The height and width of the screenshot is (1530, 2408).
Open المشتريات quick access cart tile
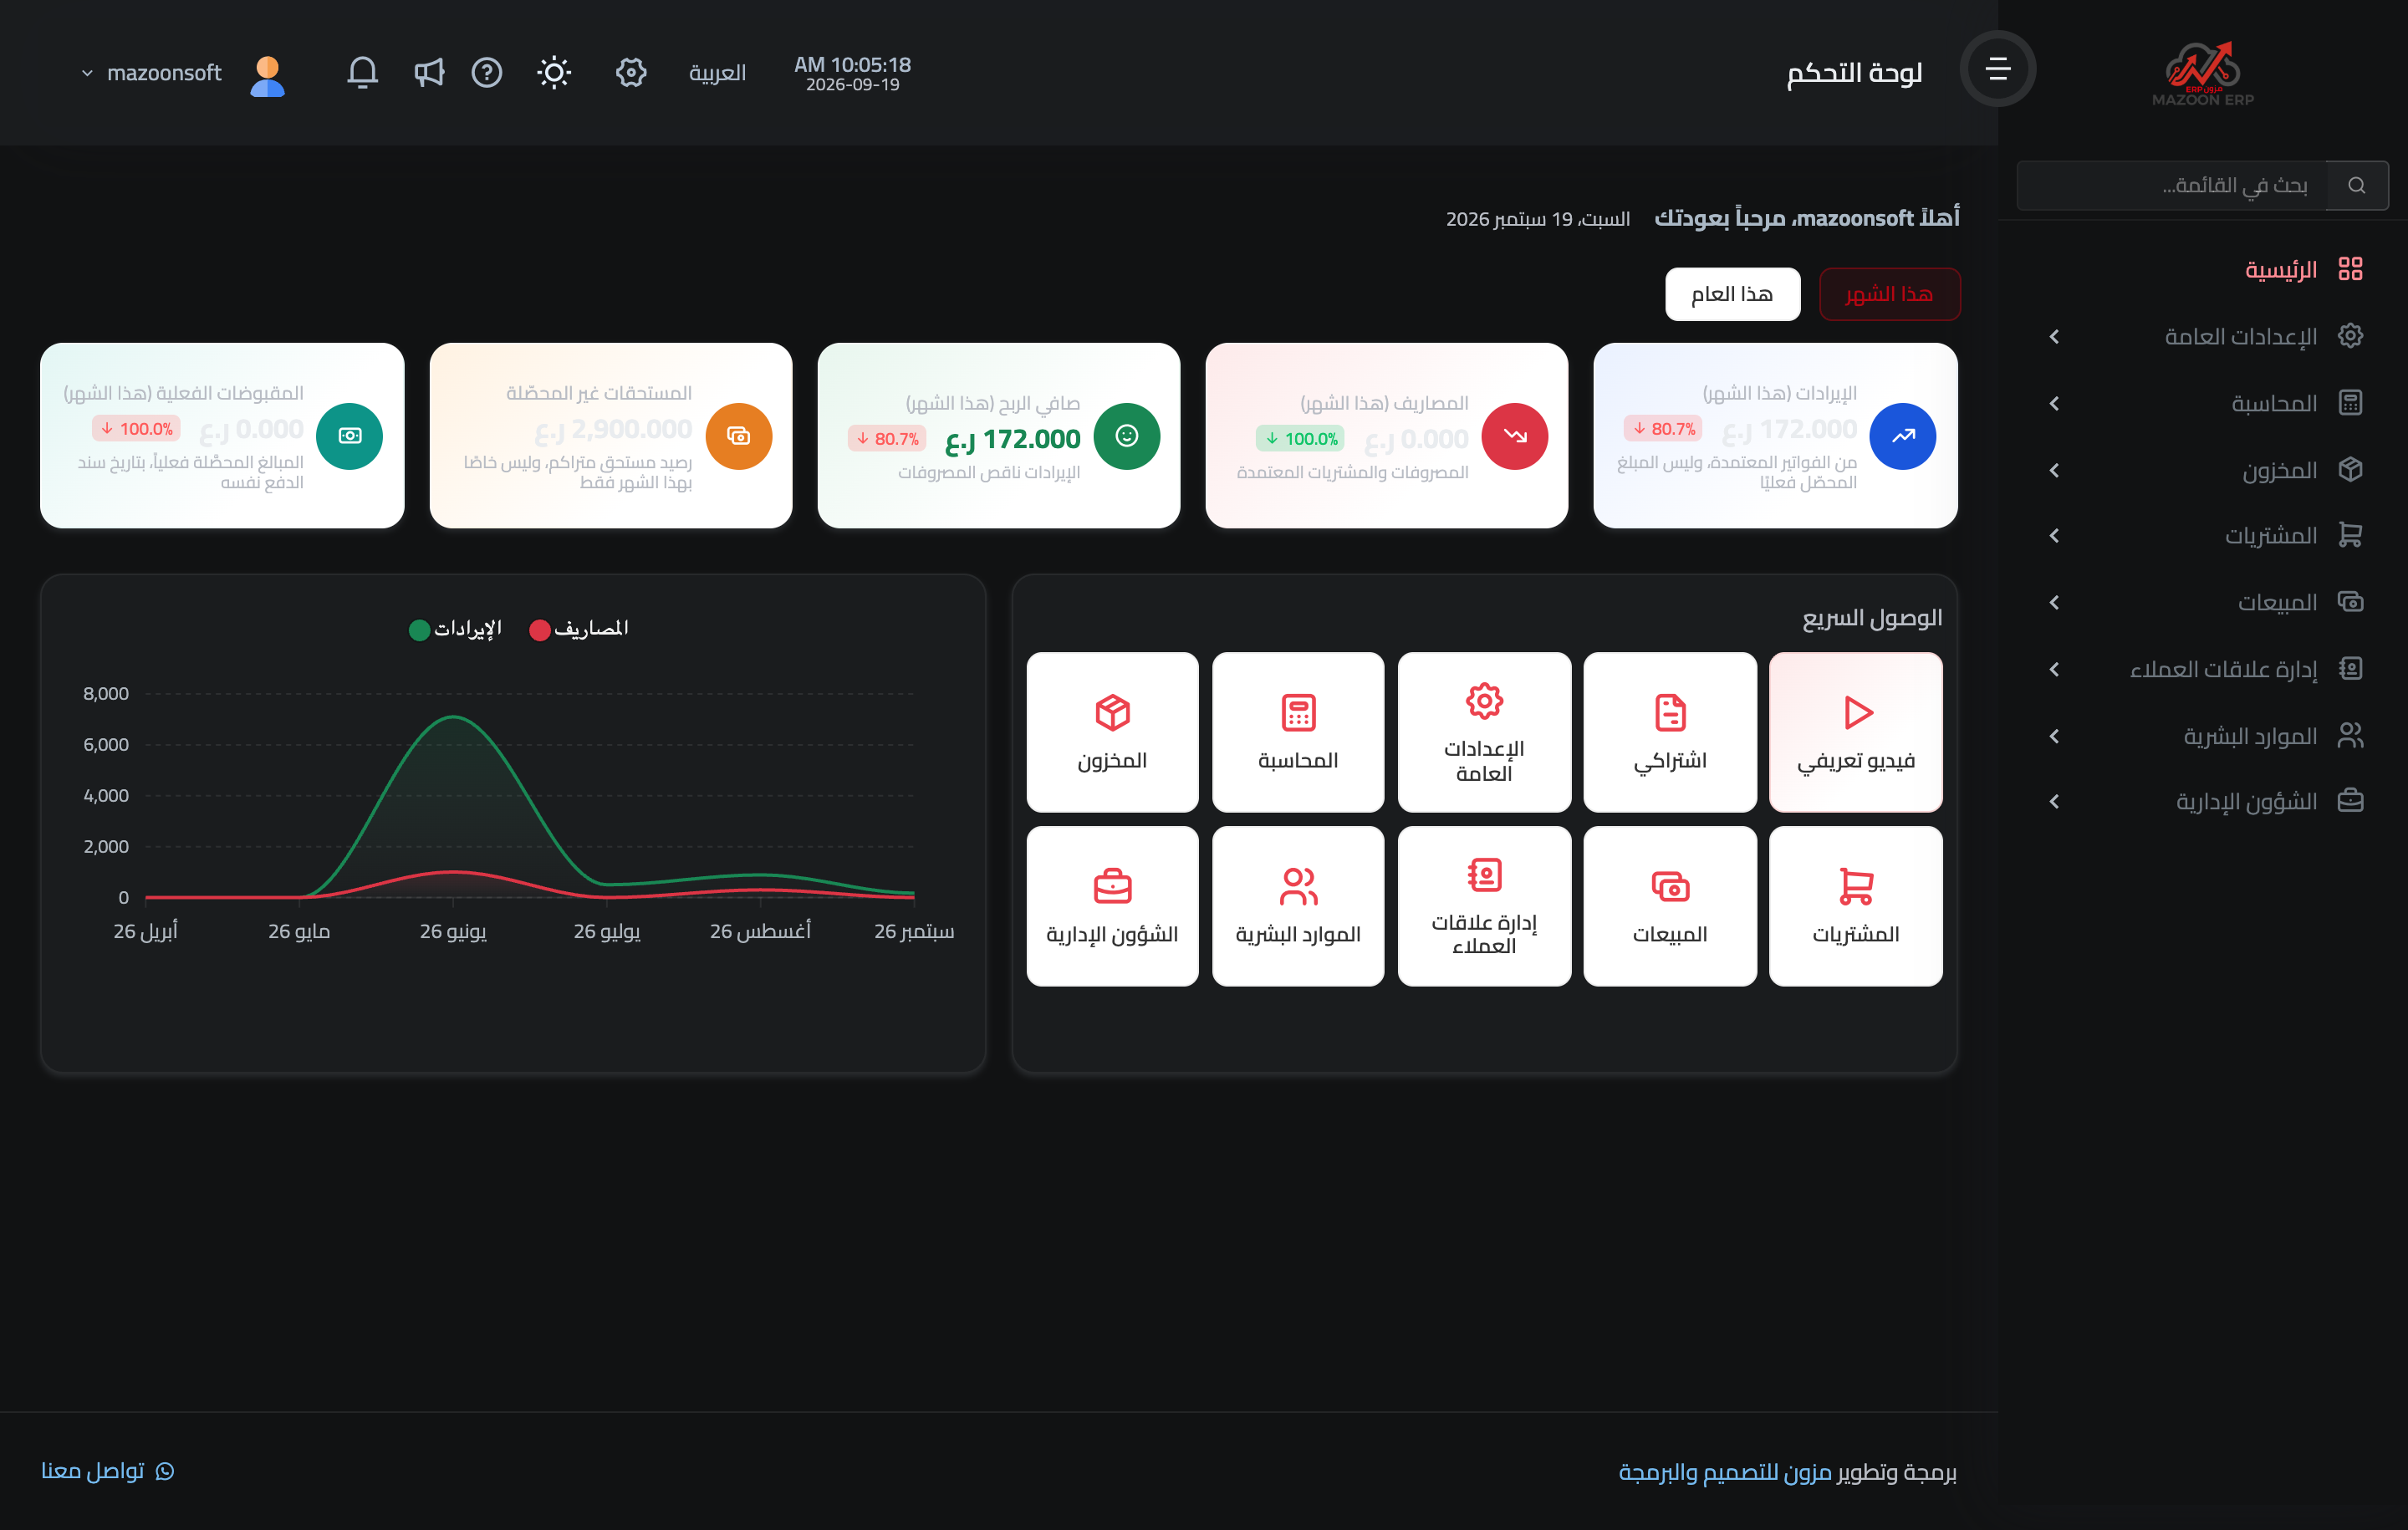1856,906
